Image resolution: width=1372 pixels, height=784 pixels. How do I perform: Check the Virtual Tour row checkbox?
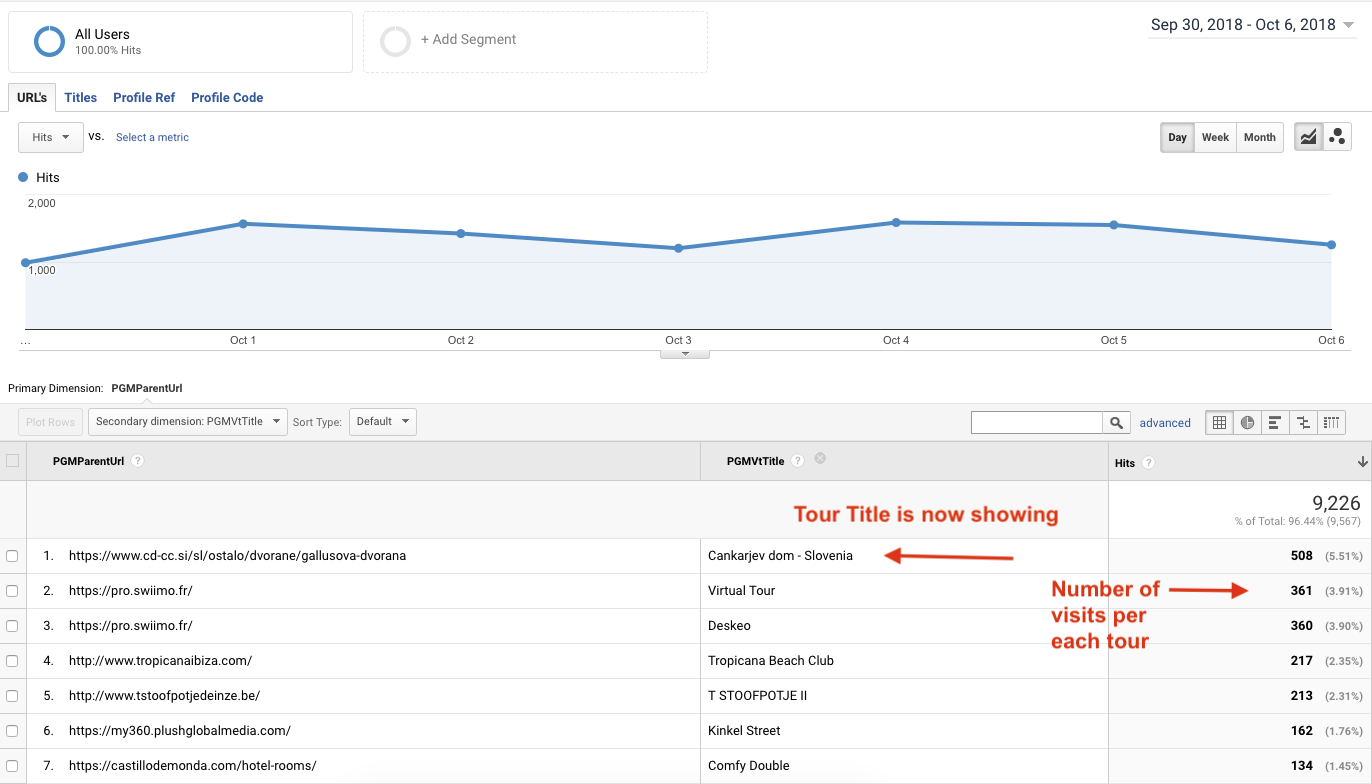click(12, 591)
